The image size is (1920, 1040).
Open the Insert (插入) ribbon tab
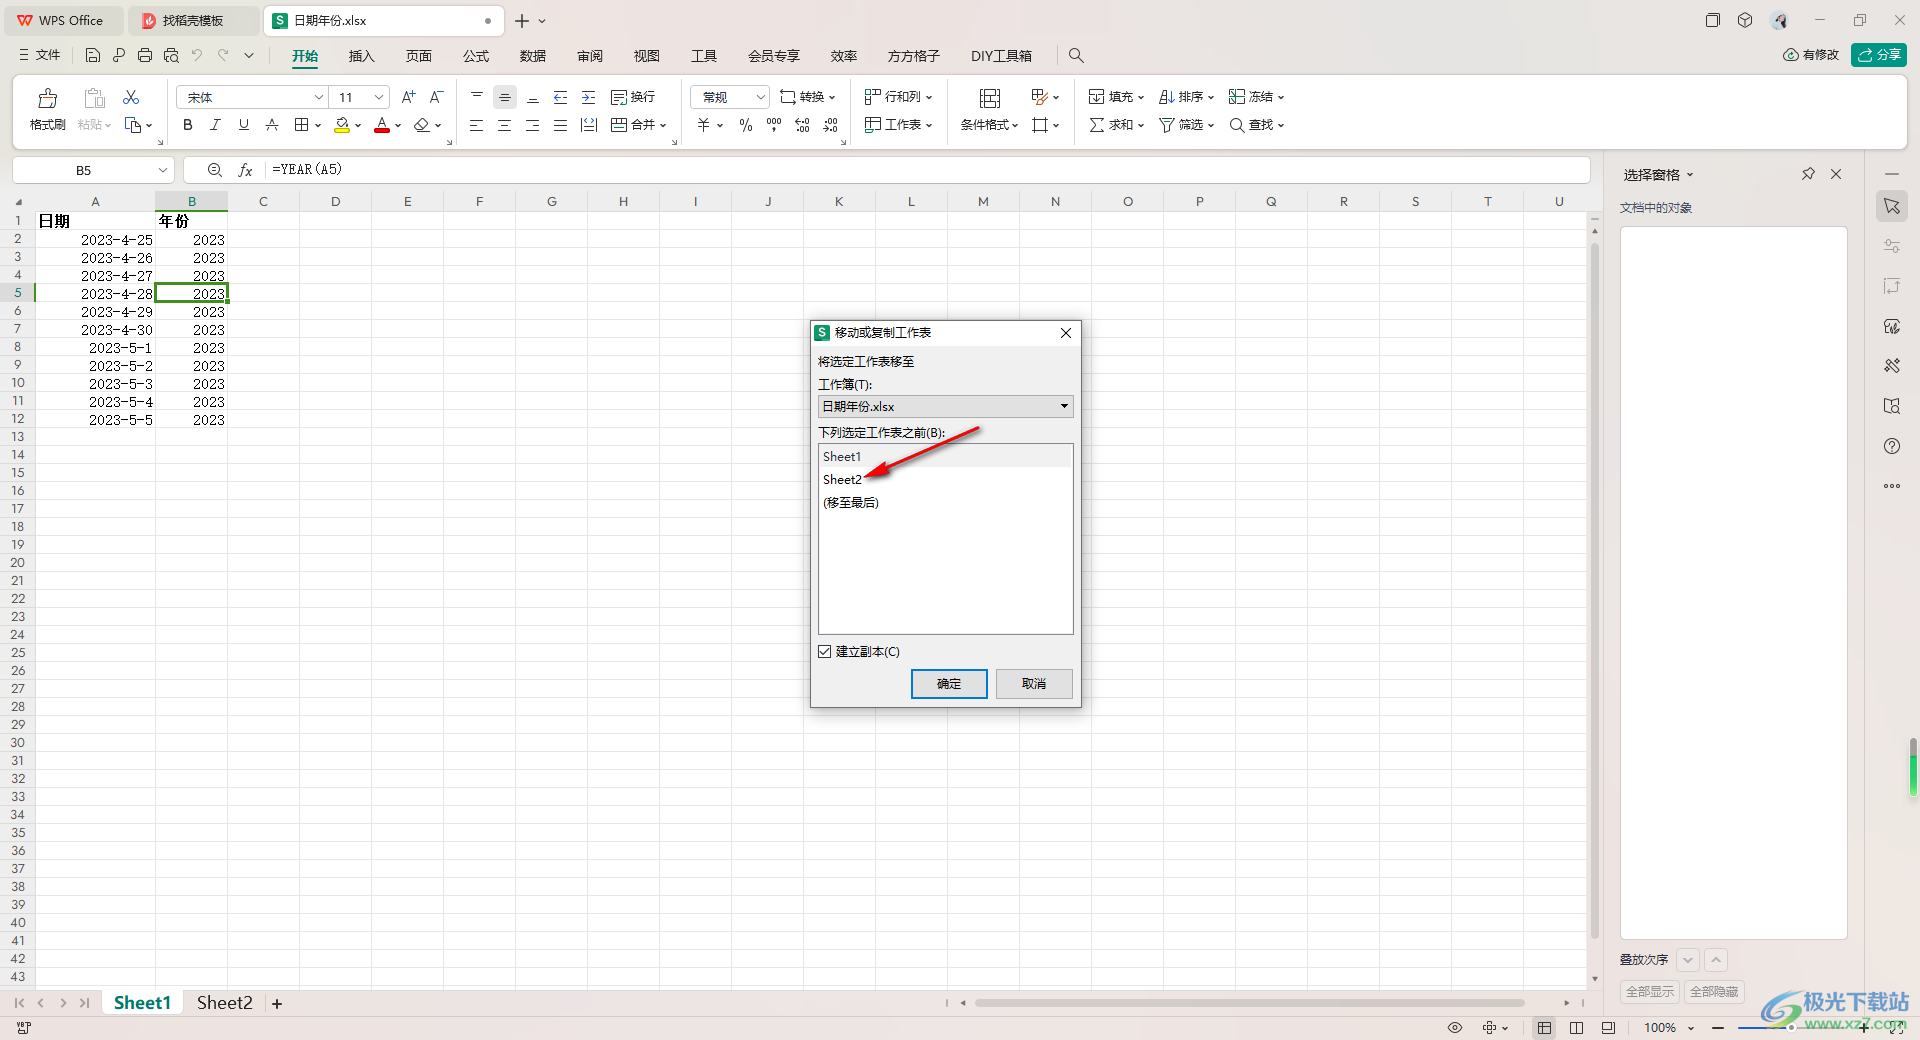[x=361, y=56]
